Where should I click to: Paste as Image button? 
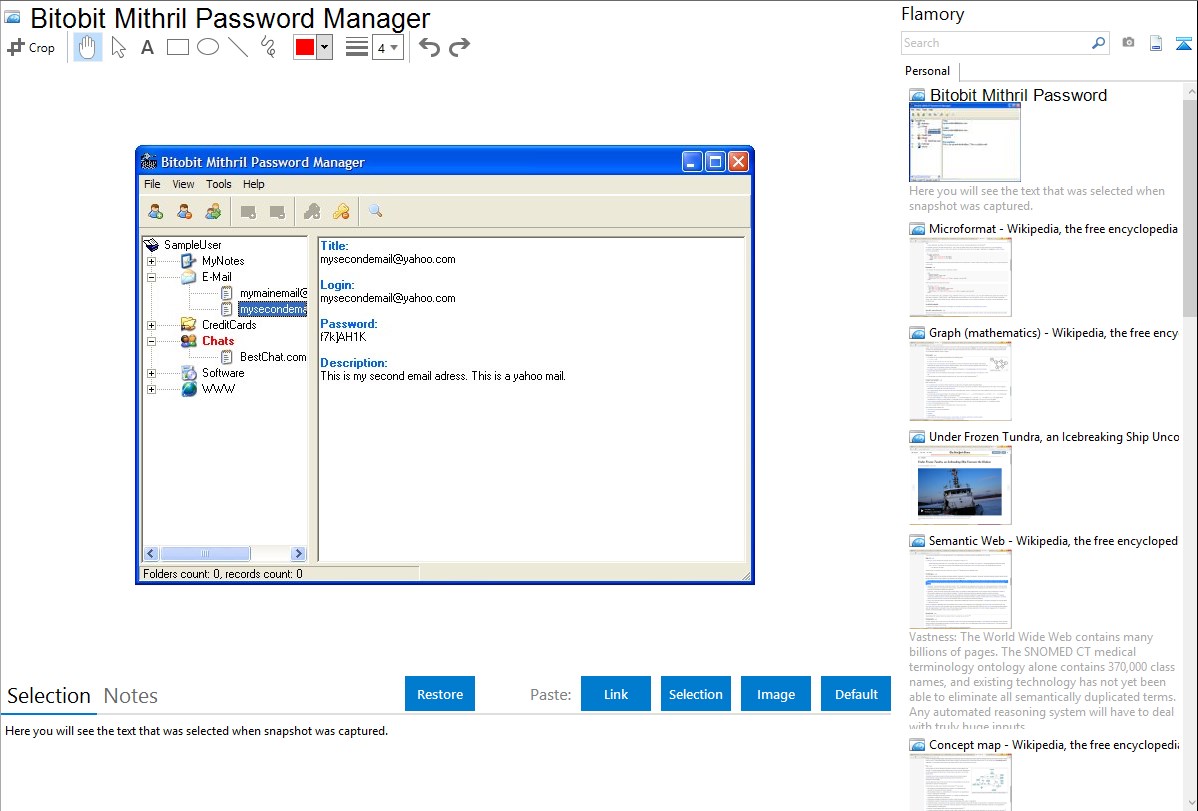point(776,694)
